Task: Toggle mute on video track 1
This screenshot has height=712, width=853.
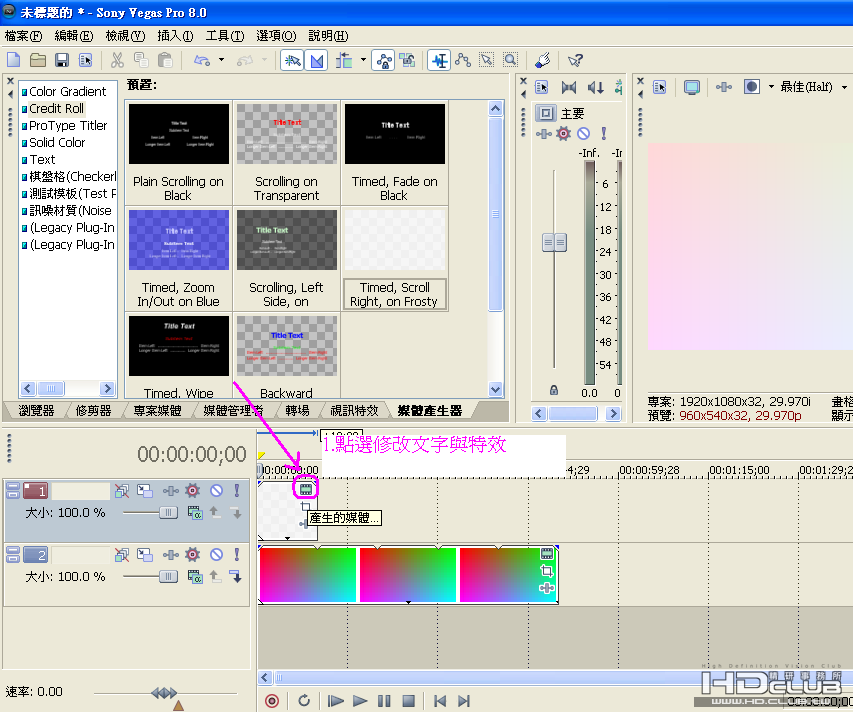Action: pos(216,490)
